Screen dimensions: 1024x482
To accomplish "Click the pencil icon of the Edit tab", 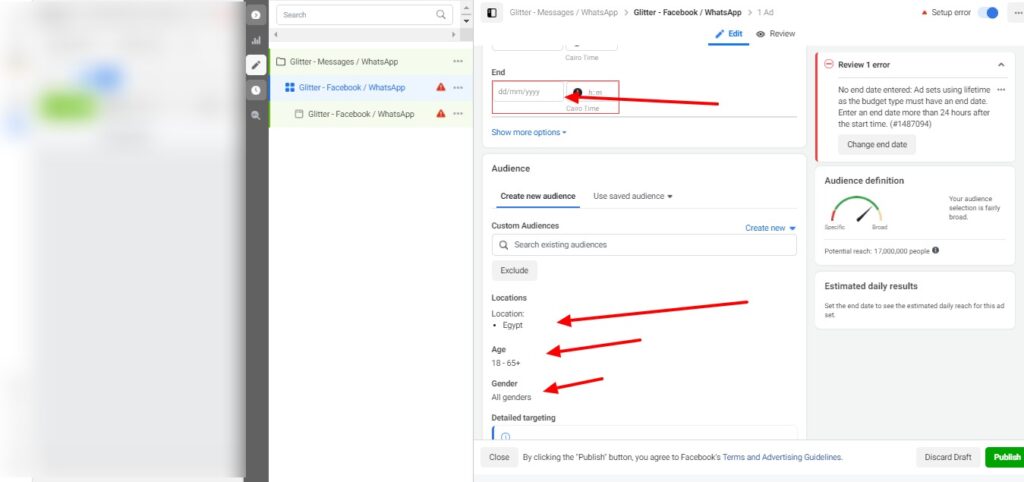I will click(x=720, y=33).
